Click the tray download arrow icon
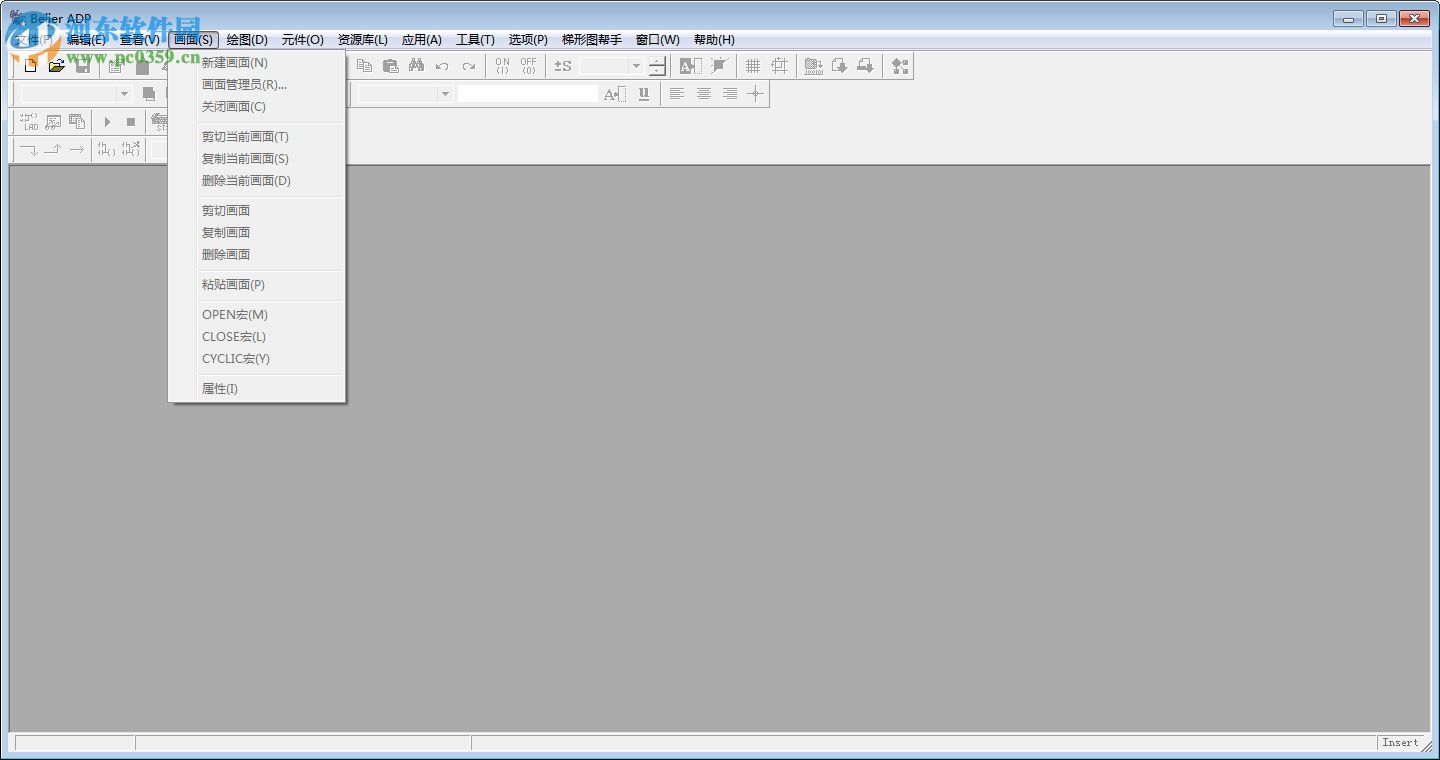1440x760 pixels. (866, 66)
